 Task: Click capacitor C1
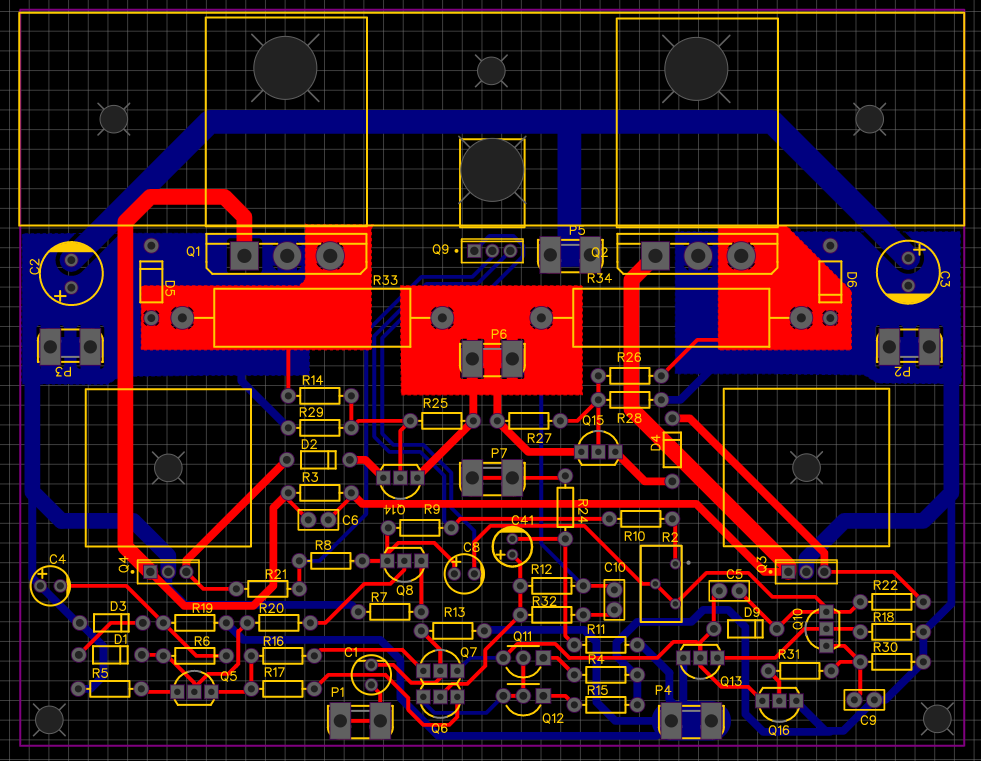[x=371, y=674]
